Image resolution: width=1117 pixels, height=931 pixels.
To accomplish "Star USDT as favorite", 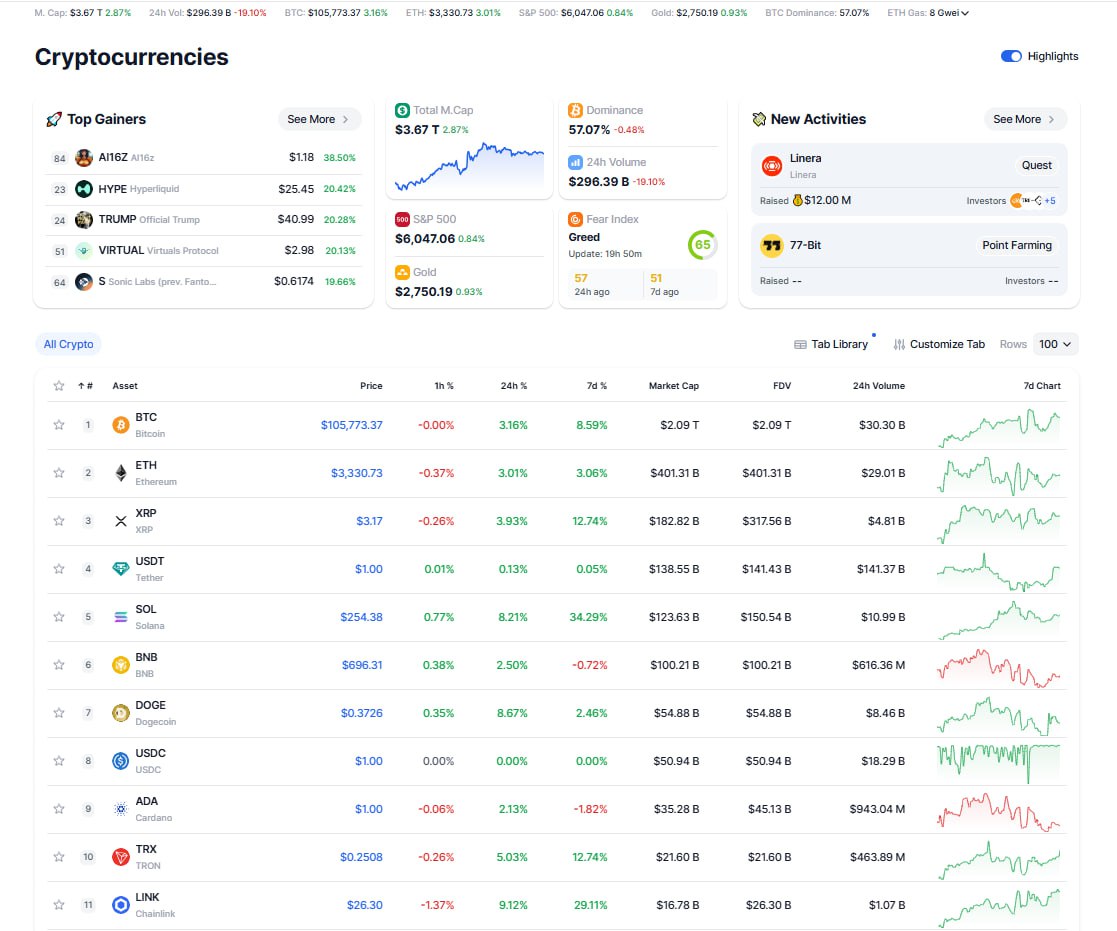I will pyautogui.click(x=59, y=569).
